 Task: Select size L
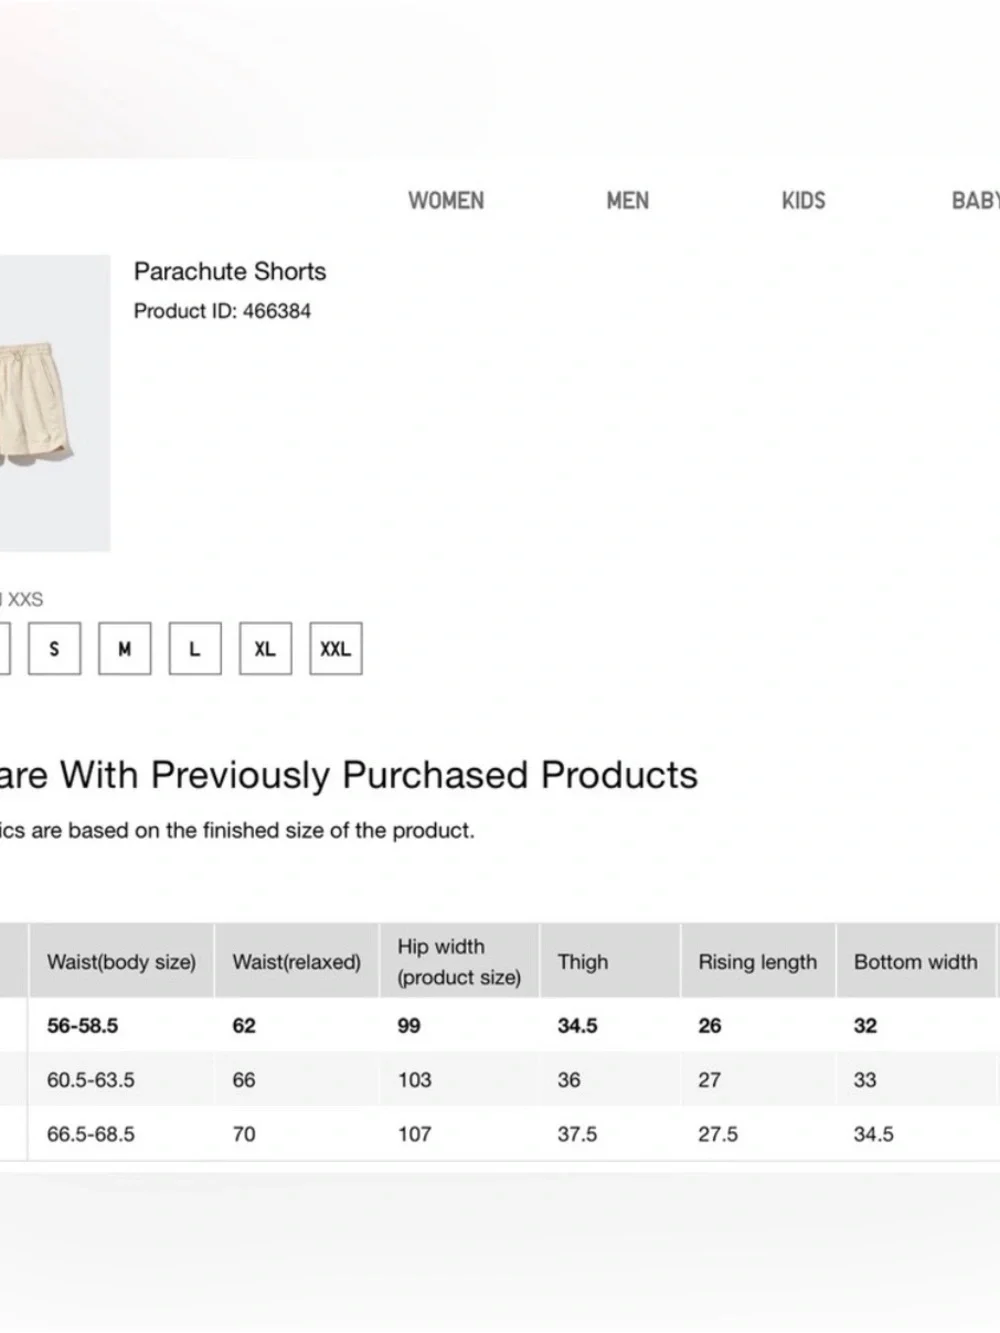pos(195,649)
